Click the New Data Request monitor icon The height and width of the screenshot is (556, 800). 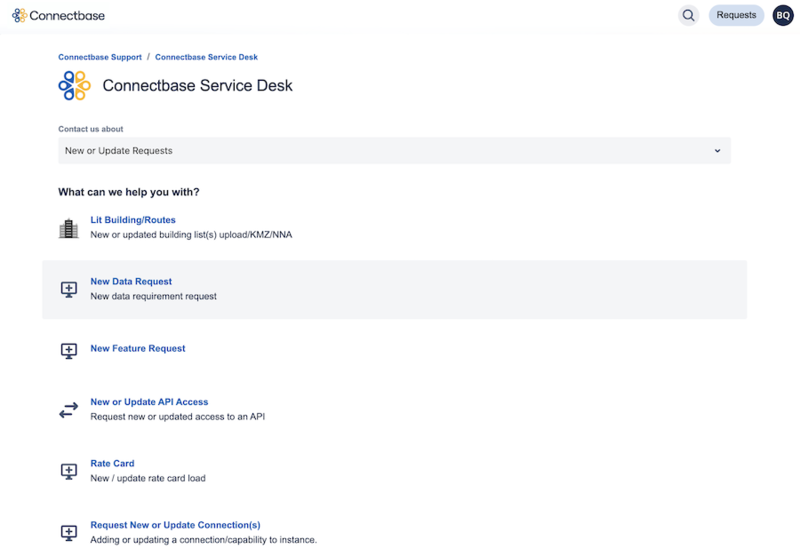pyautogui.click(x=68, y=289)
